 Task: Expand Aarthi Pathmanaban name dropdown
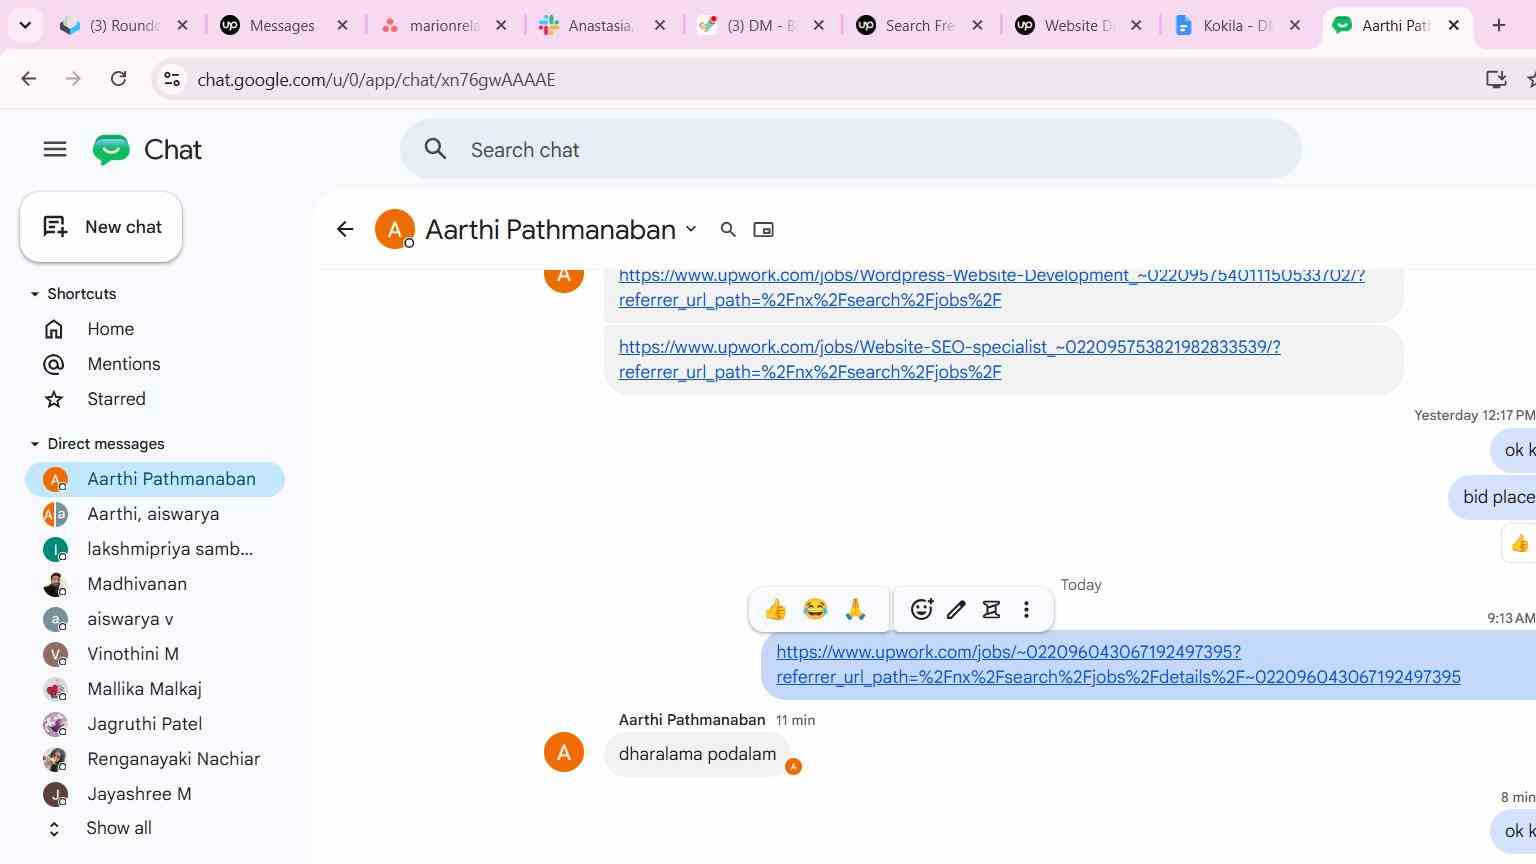(x=691, y=230)
